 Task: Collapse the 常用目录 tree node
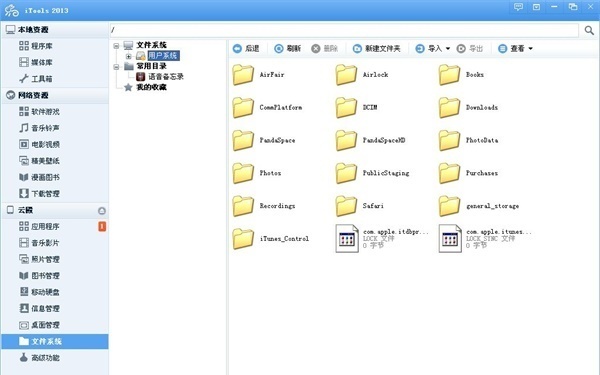(116, 67)
